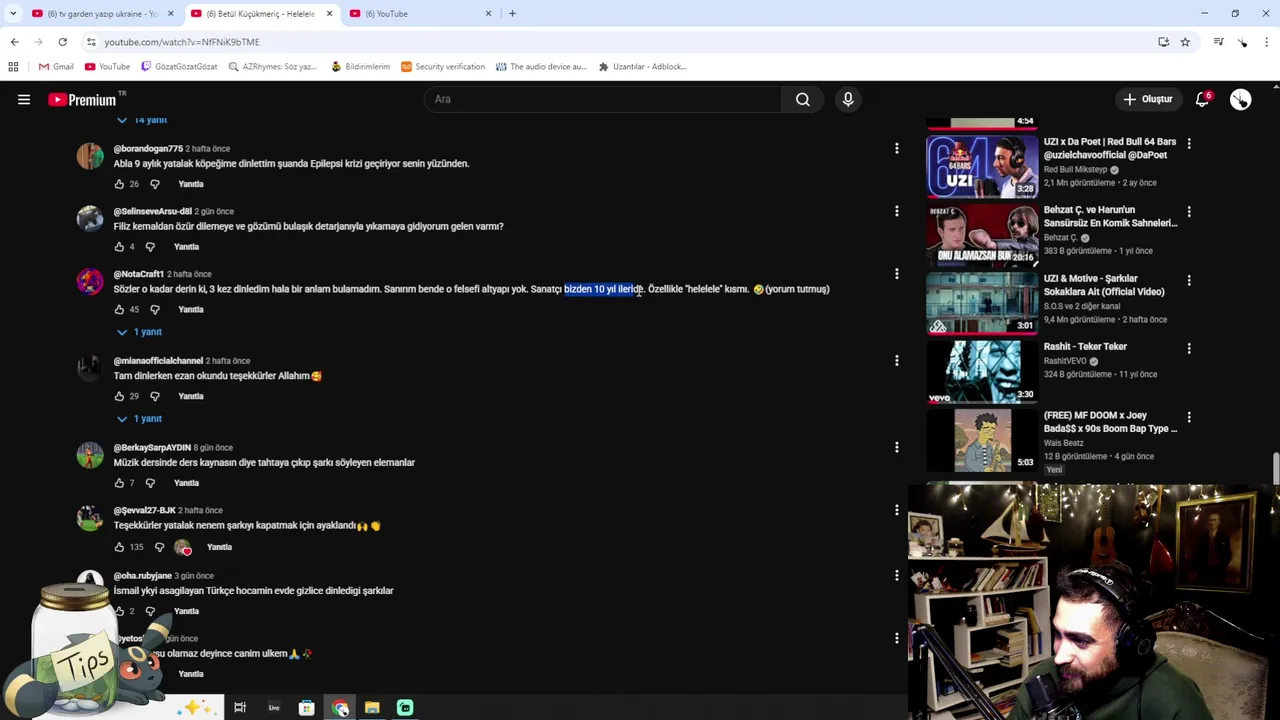Open Task View on the taskbar
1280x720 pixels.
click(240, 708)
